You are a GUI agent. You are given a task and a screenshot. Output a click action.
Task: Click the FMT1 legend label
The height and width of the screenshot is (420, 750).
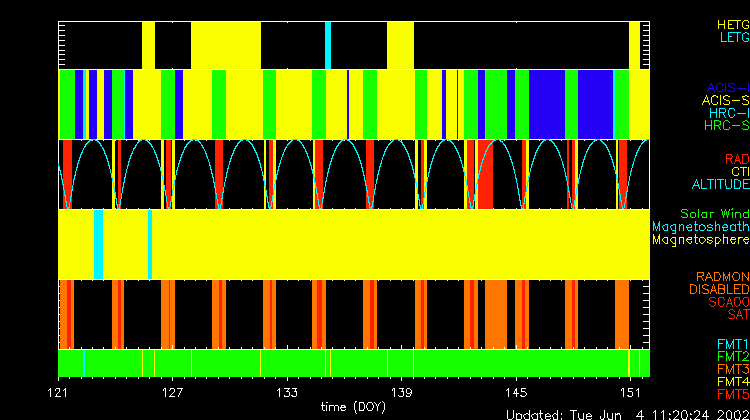click(732, 344)
